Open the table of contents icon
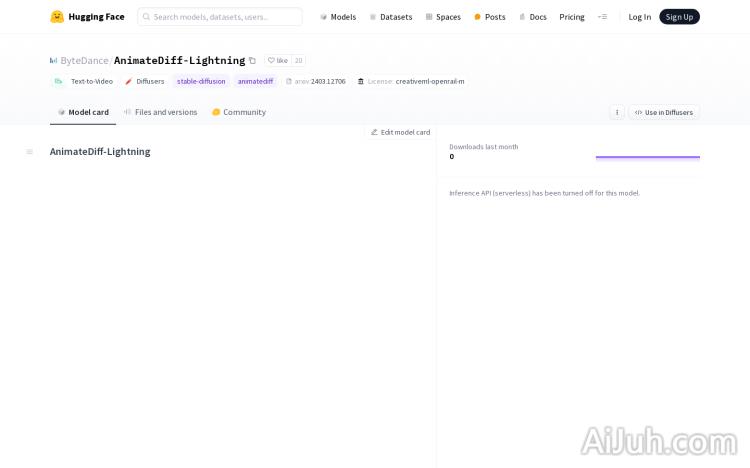750x468 pixels. (x=30, y=152)
